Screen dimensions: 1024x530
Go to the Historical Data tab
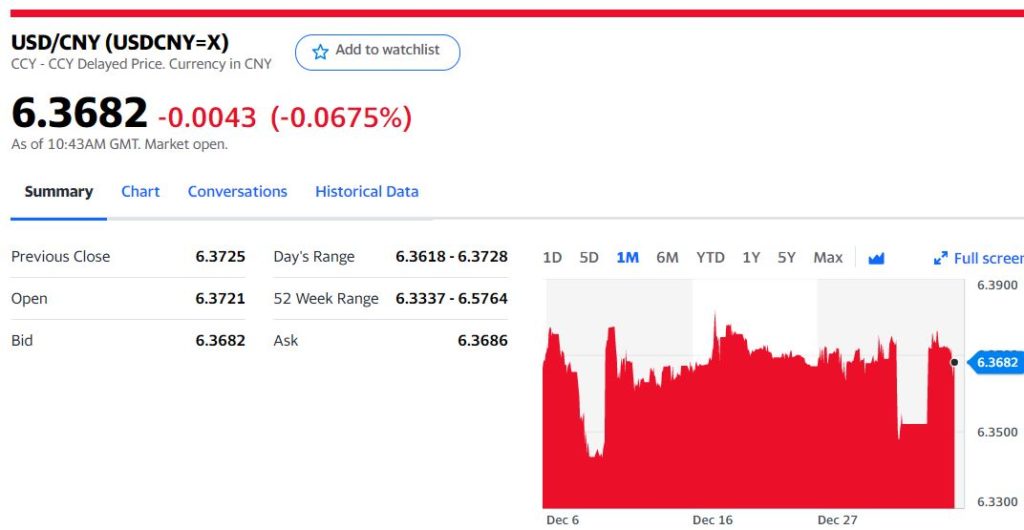pyautogui.click(x=366, y=191)
